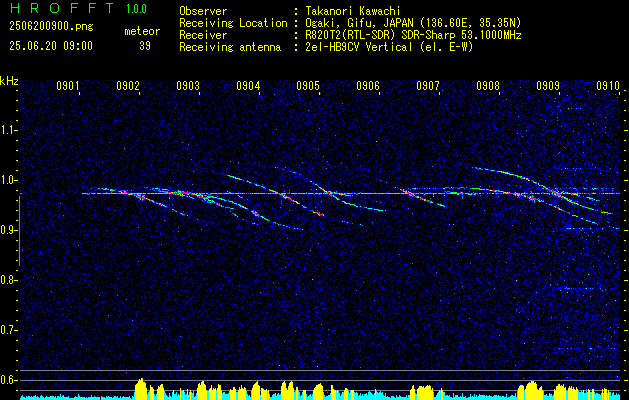Click the 0908 time marker
The image size is (629, 400).
click(488, 86)
